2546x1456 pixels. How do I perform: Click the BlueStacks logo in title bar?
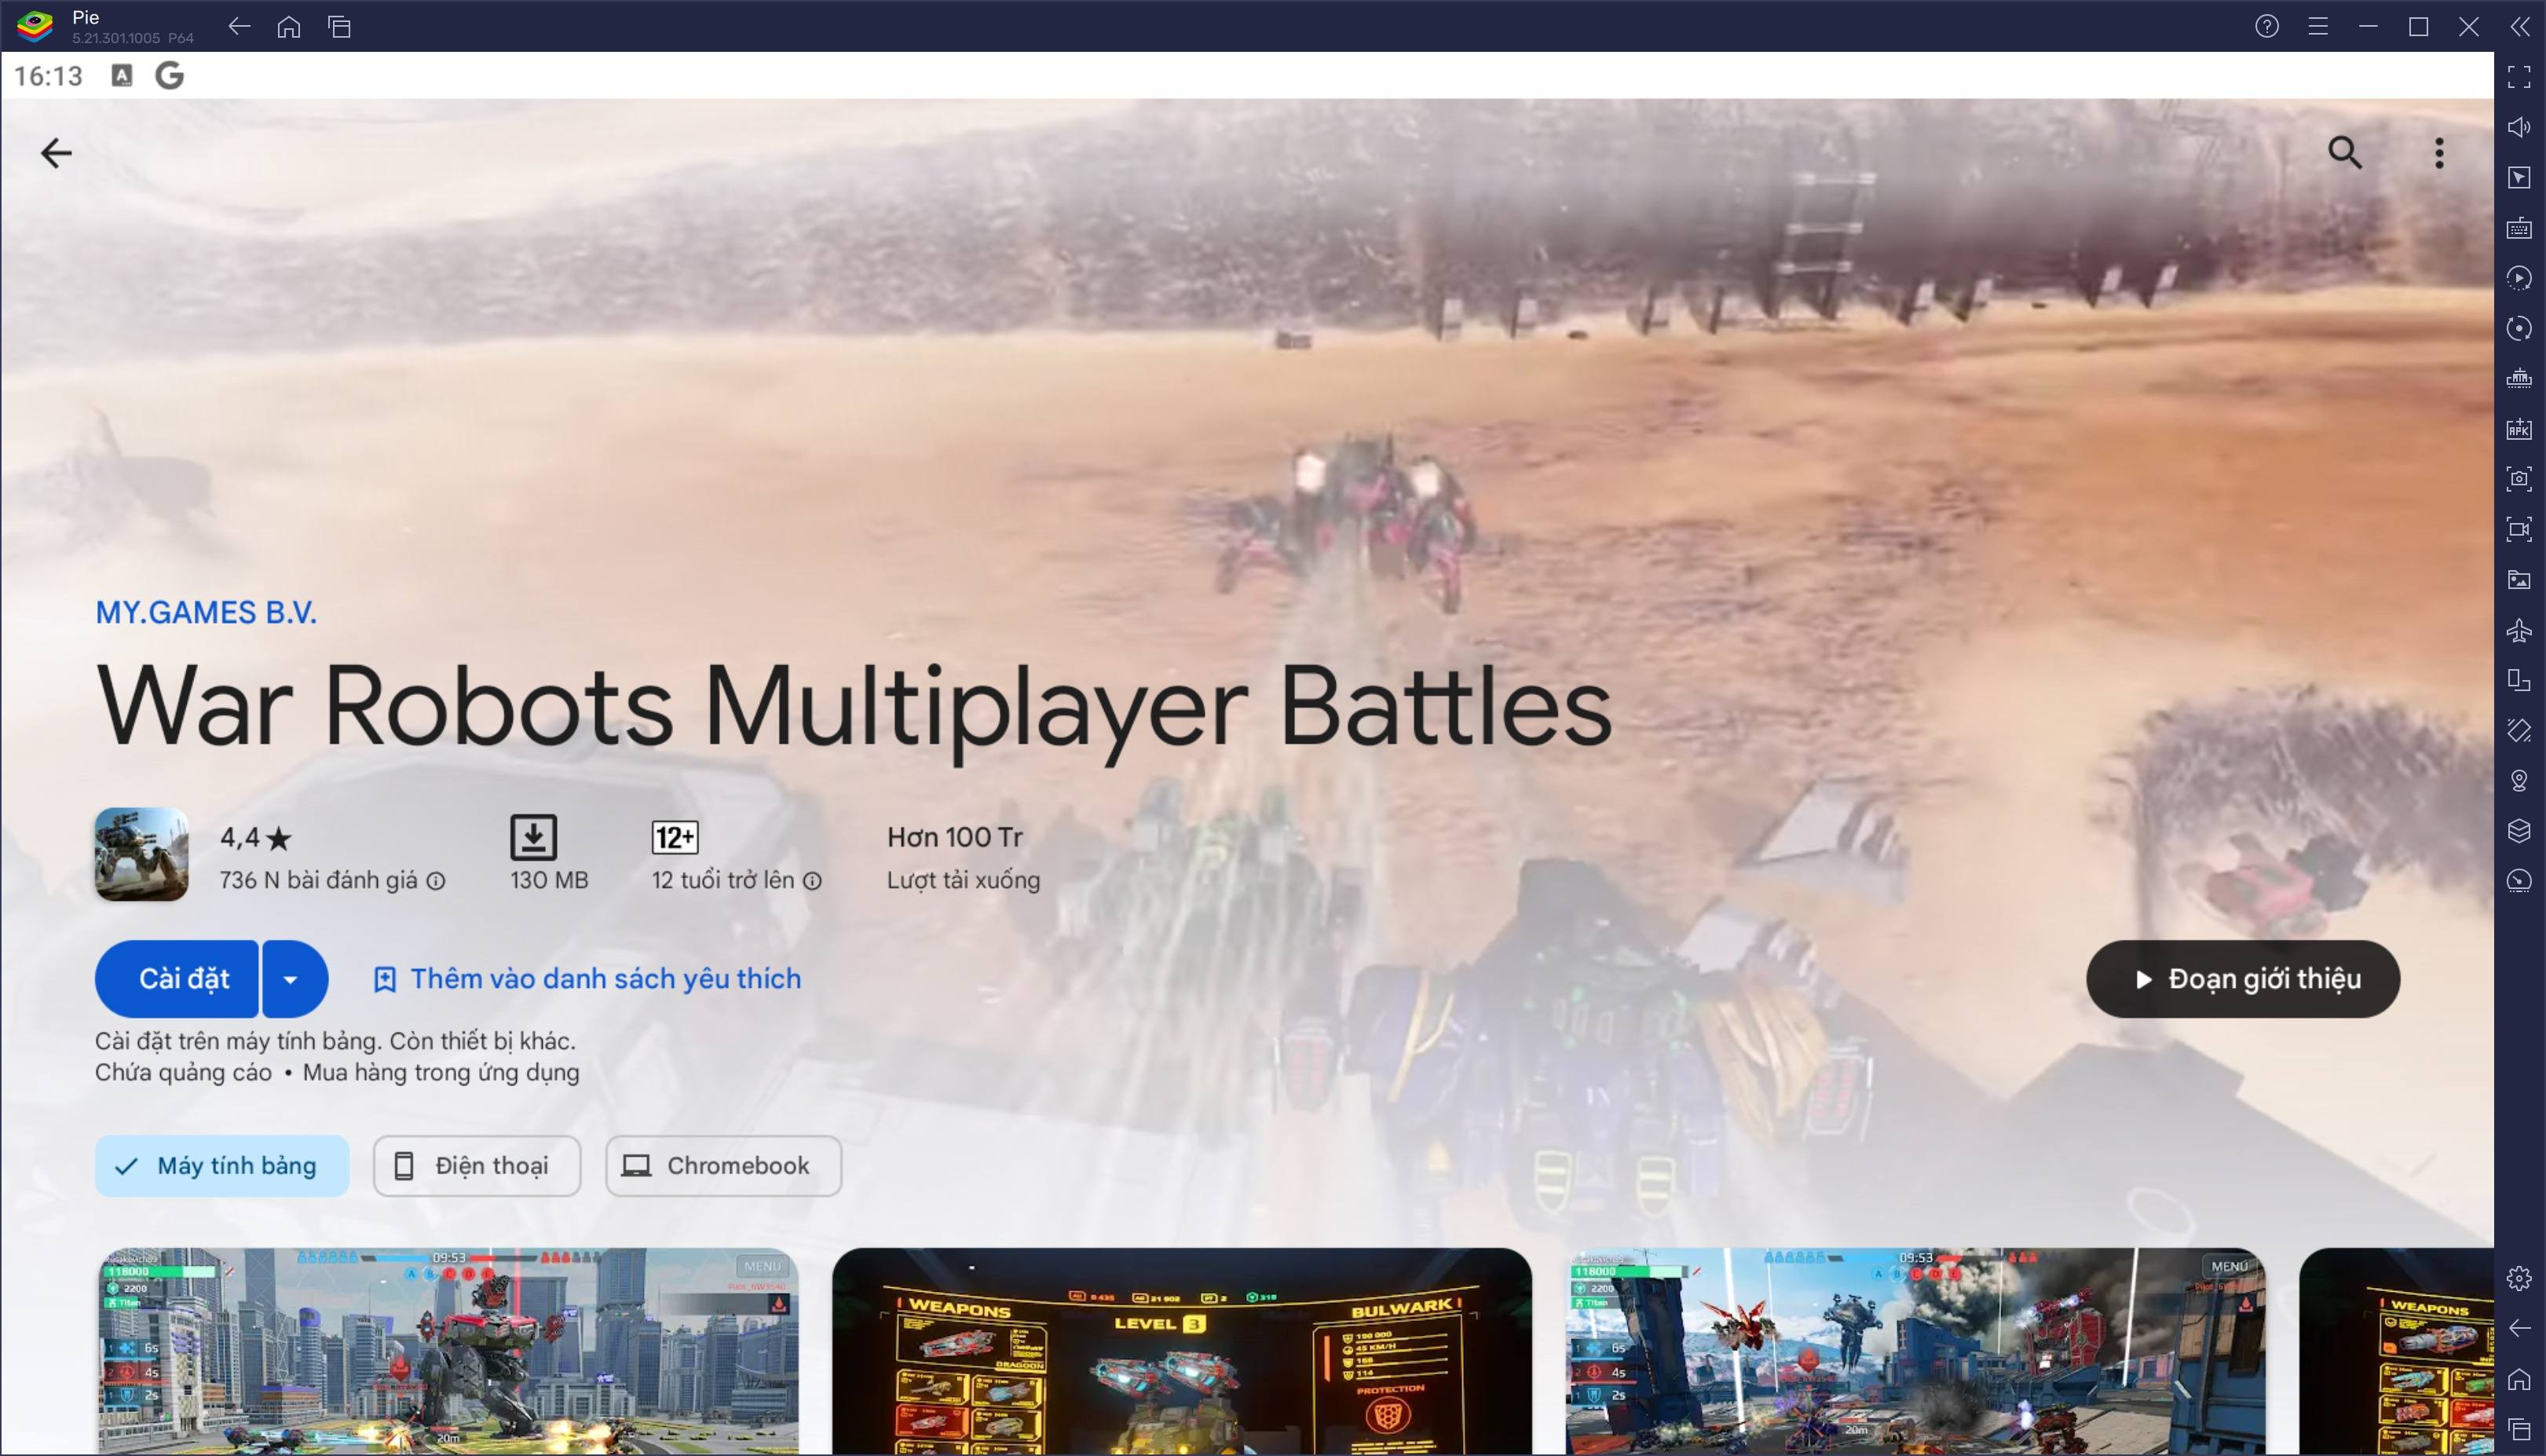34,26
